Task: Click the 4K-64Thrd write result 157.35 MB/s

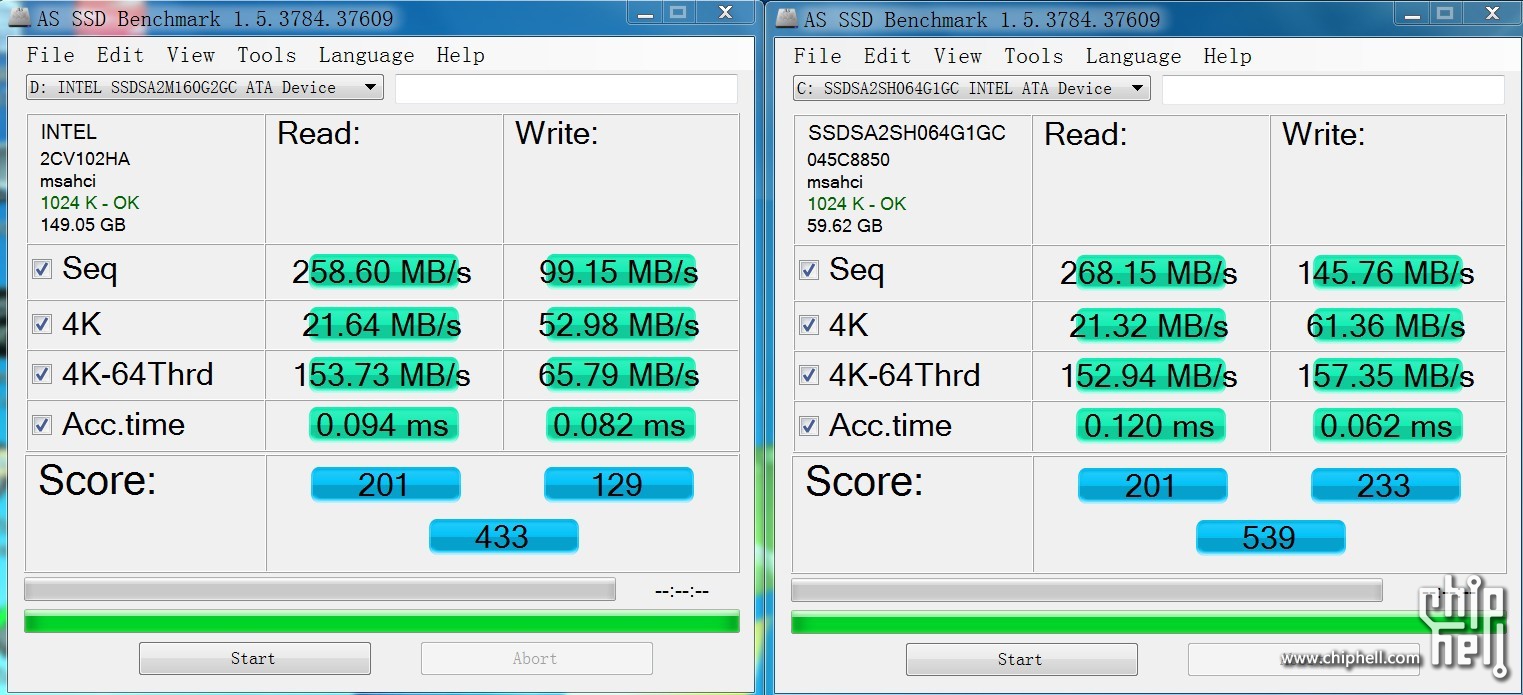Action: coord(1386,376)
